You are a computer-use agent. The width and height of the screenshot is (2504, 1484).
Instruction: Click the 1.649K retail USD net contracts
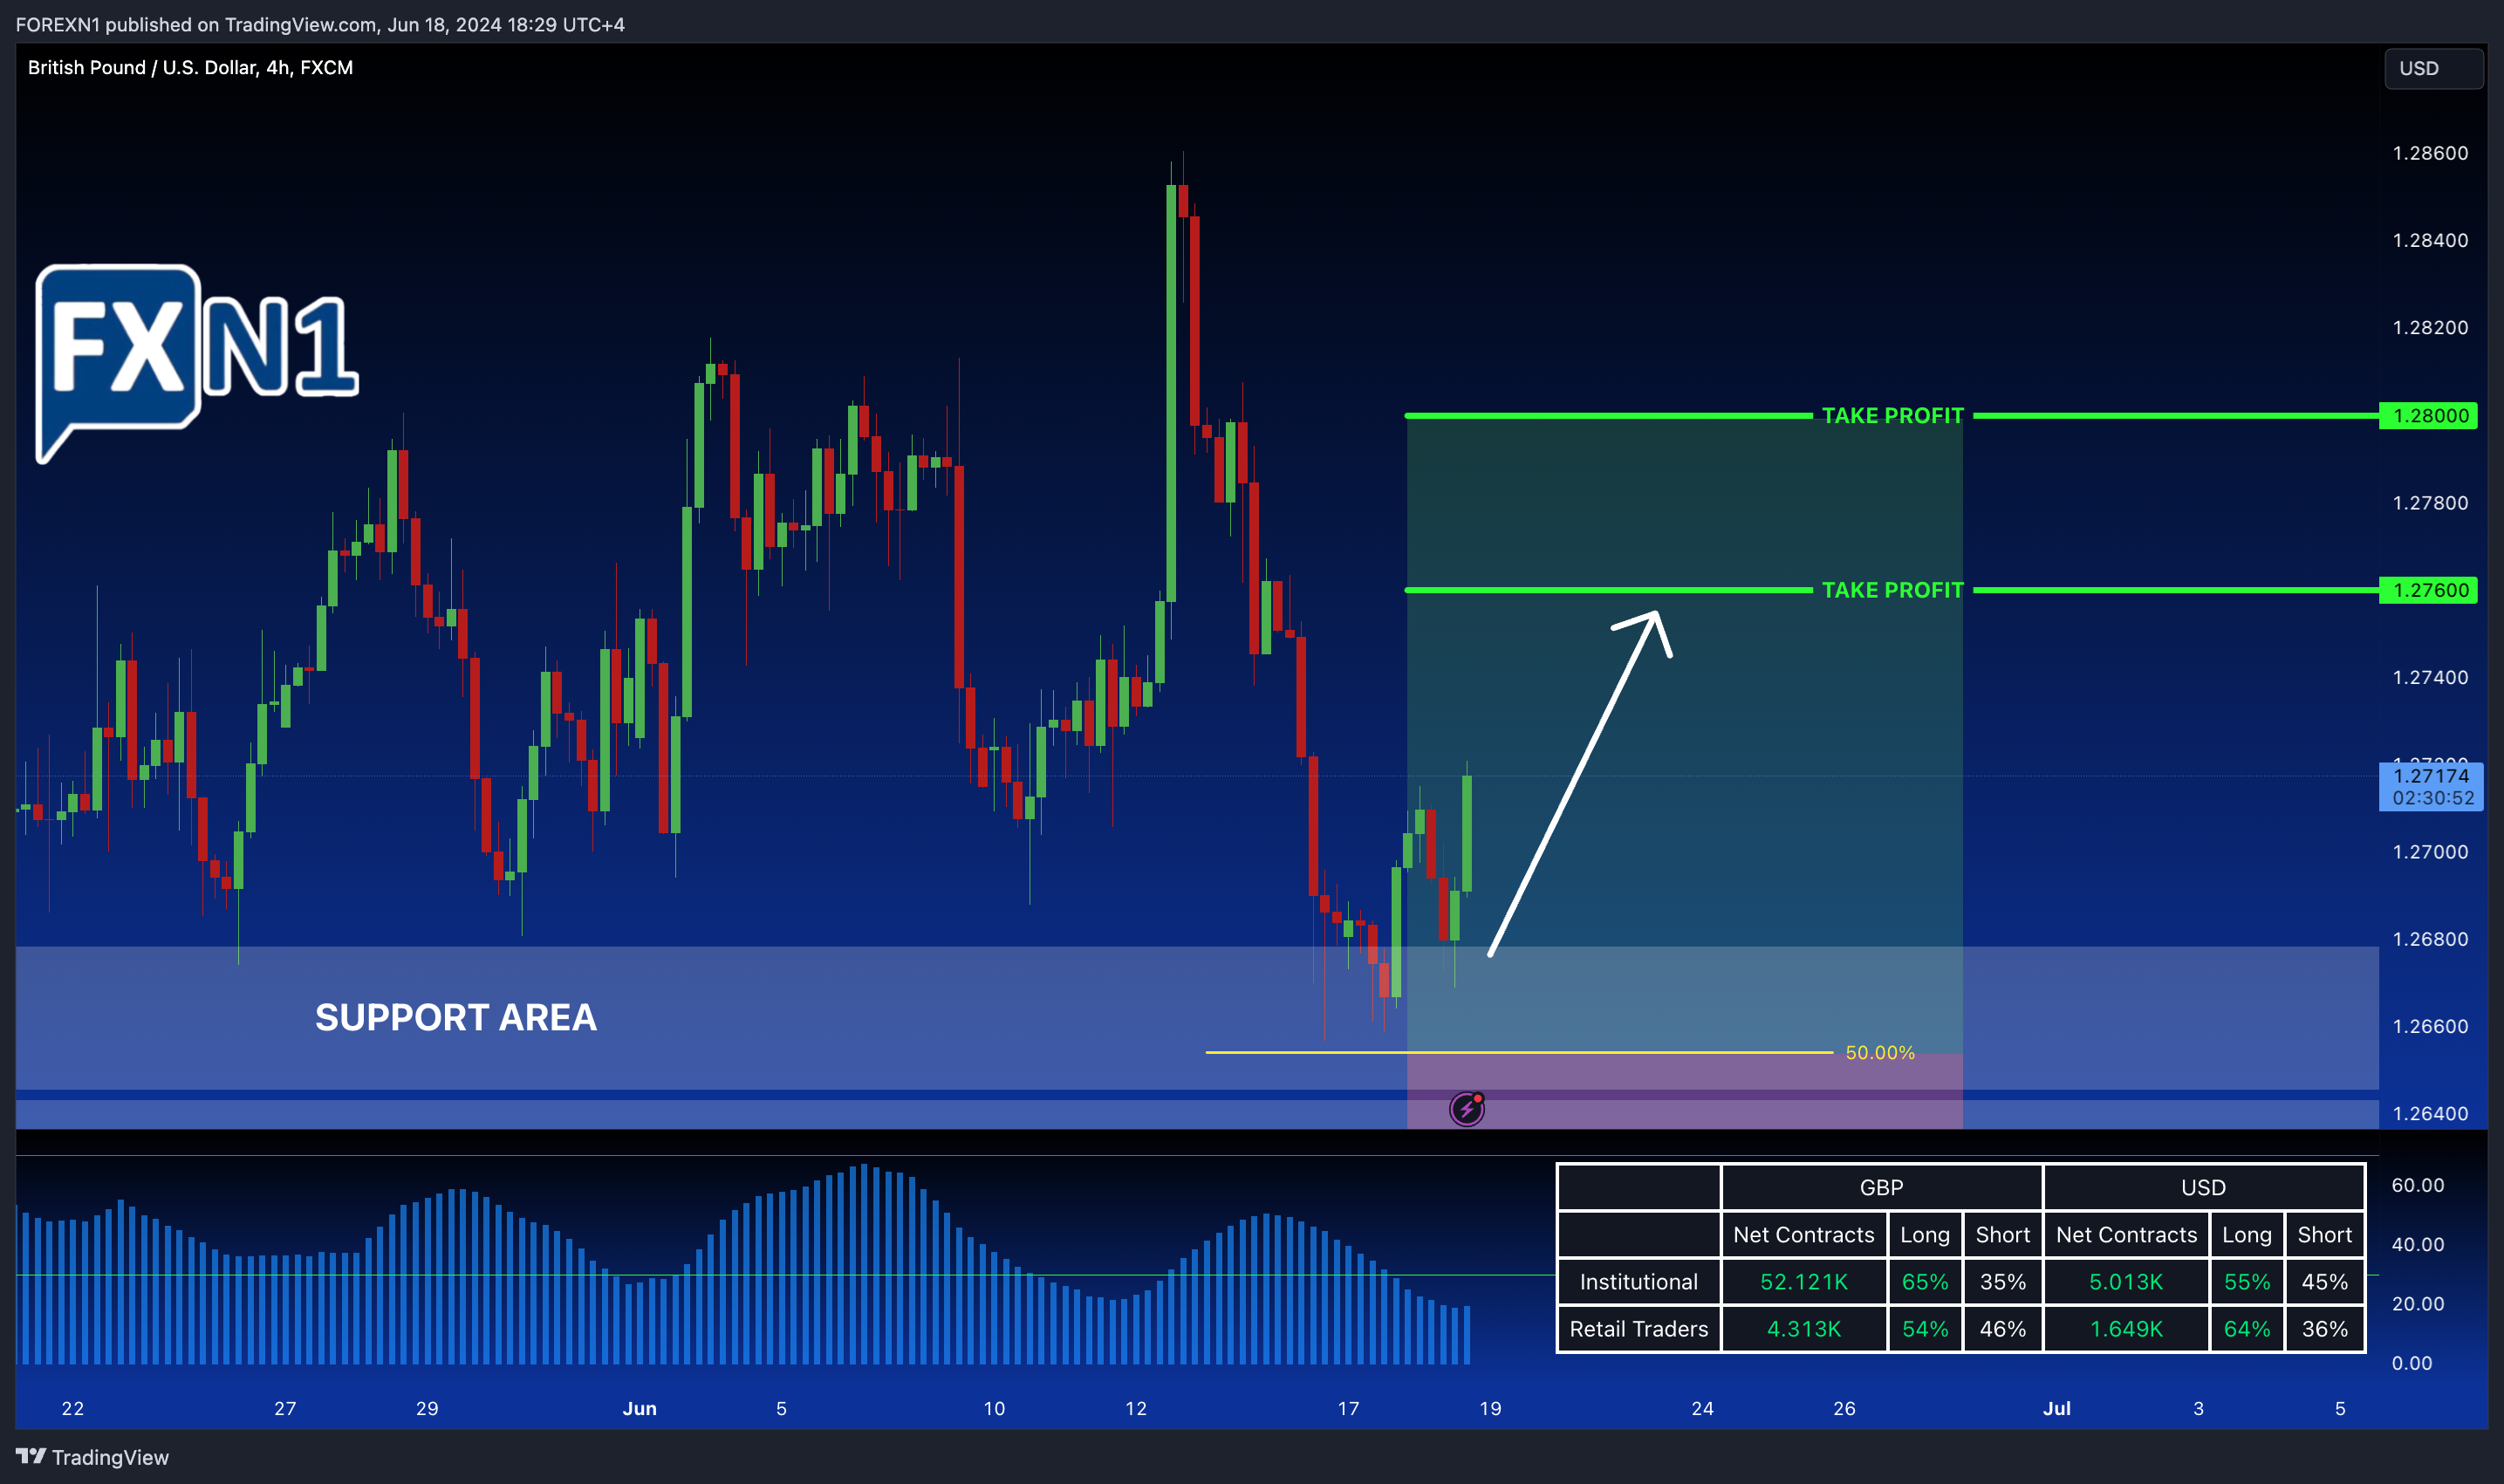2126,1329
